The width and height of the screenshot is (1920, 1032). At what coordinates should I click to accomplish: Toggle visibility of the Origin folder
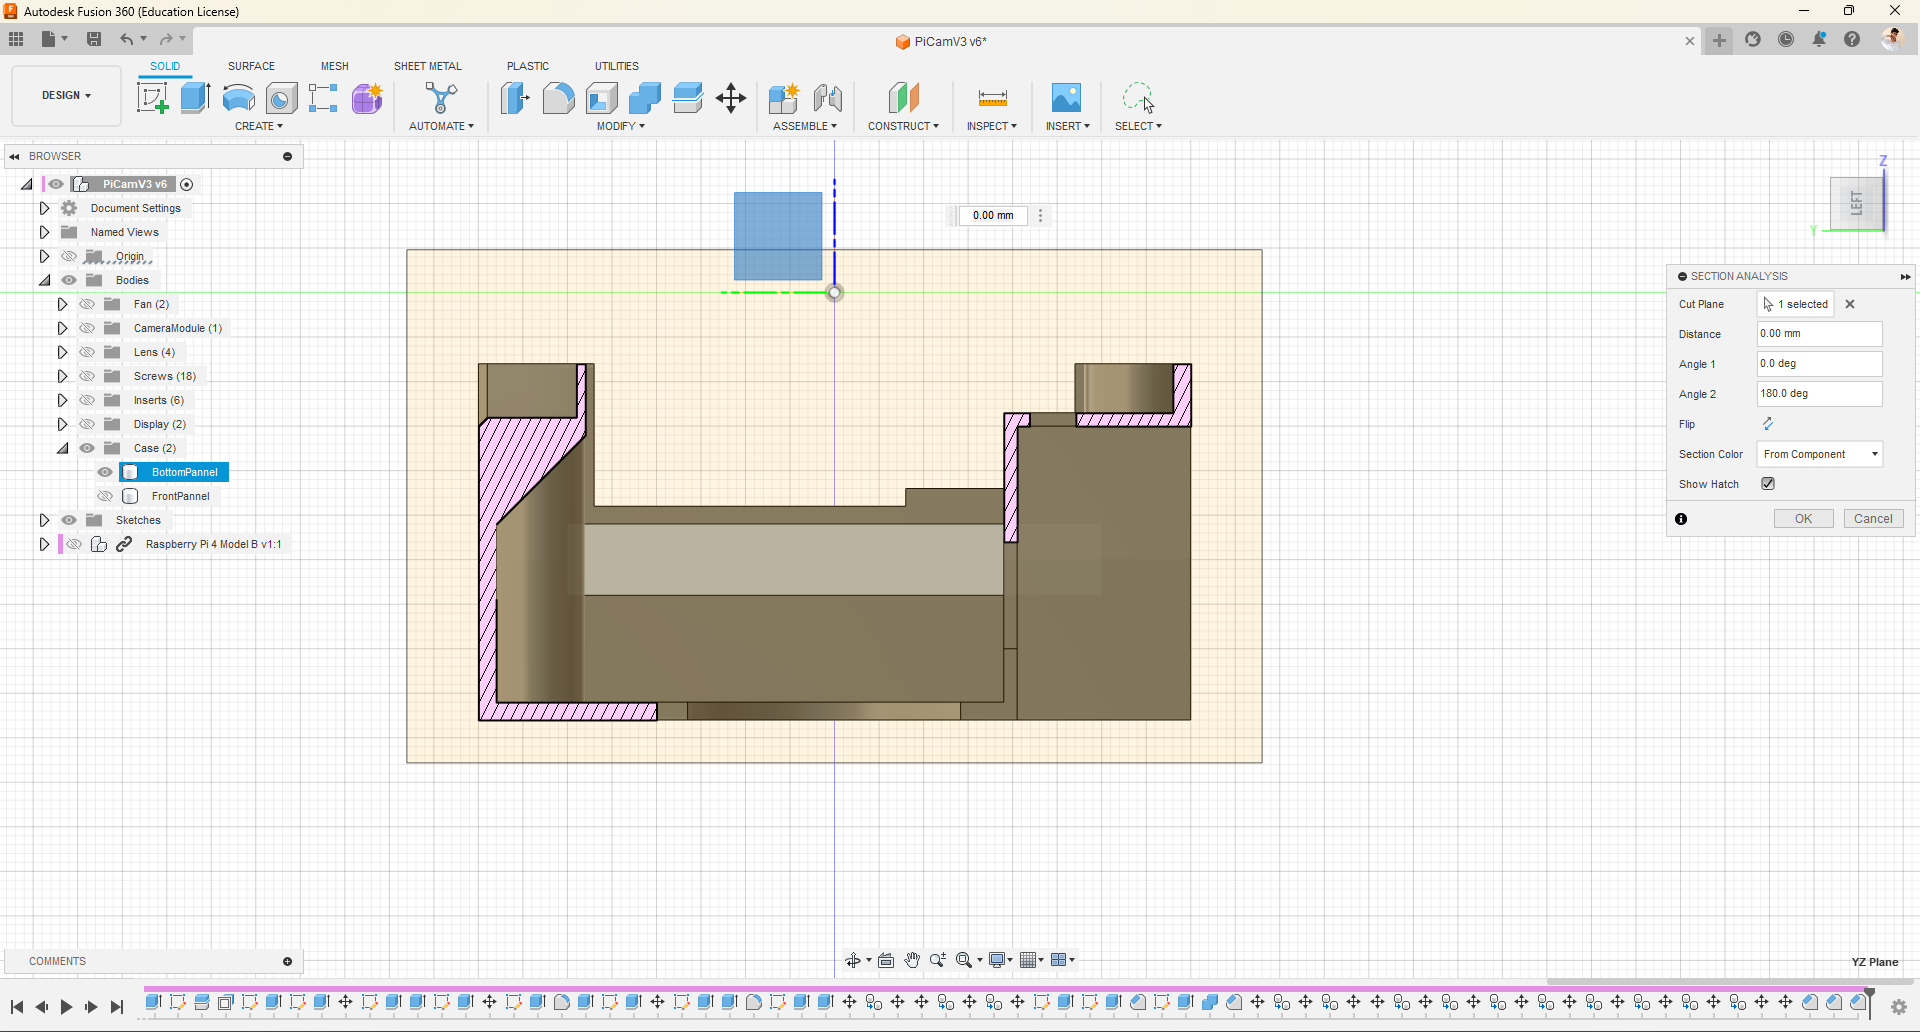[x=69, y=256]
